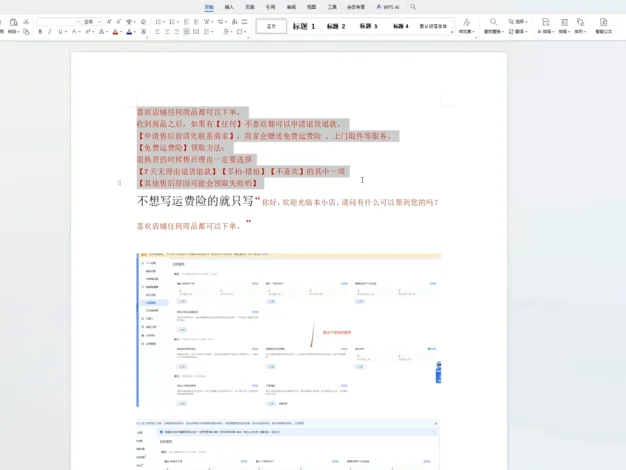
Task: Click the clear formatting eraser icon
Action: click(x=143, y=22)
